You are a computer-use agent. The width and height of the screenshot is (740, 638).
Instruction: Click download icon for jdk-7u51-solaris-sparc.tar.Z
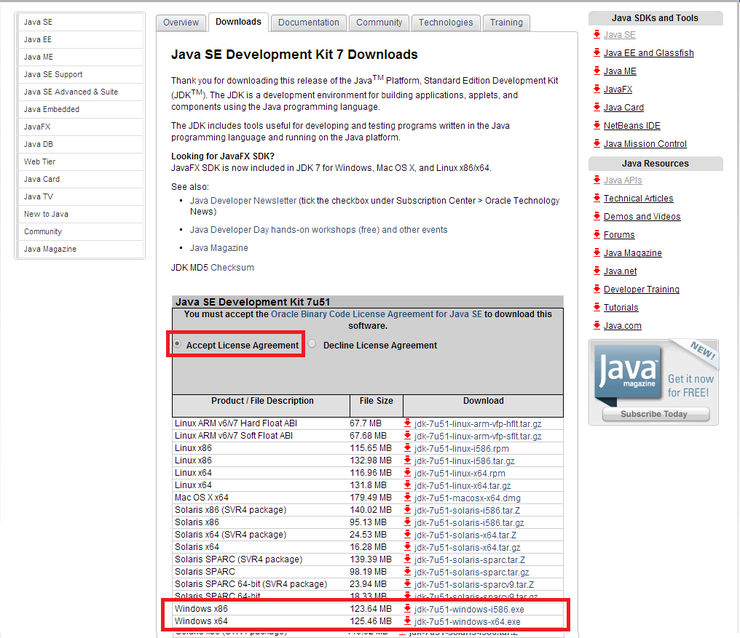407,559
